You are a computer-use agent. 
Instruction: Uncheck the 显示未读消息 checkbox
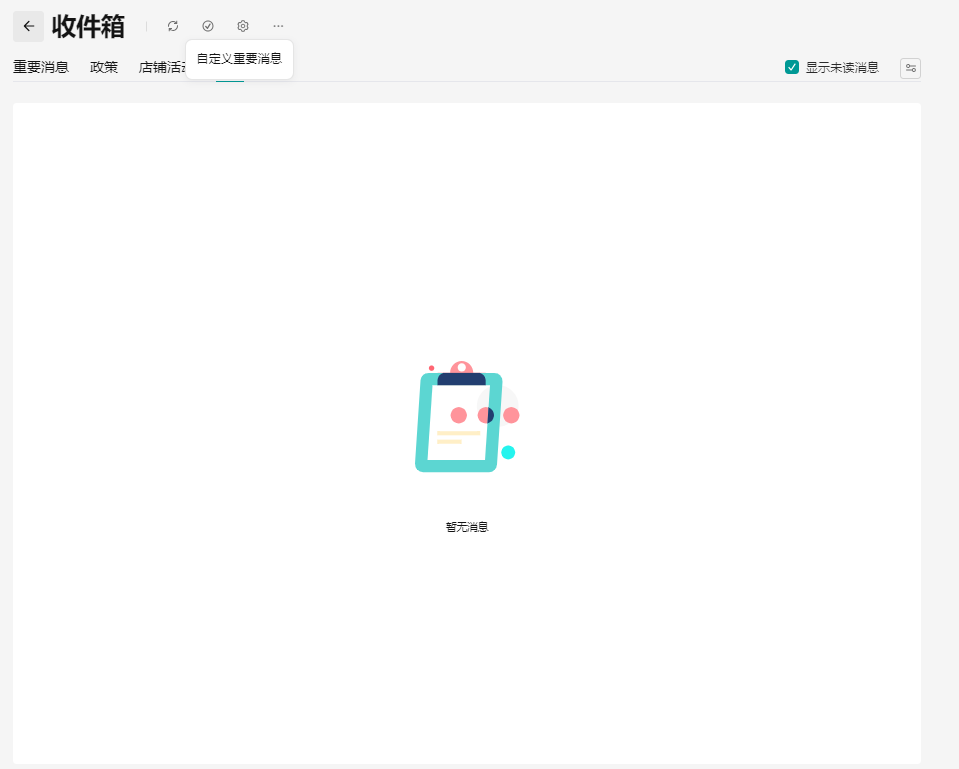pos(792,68)
